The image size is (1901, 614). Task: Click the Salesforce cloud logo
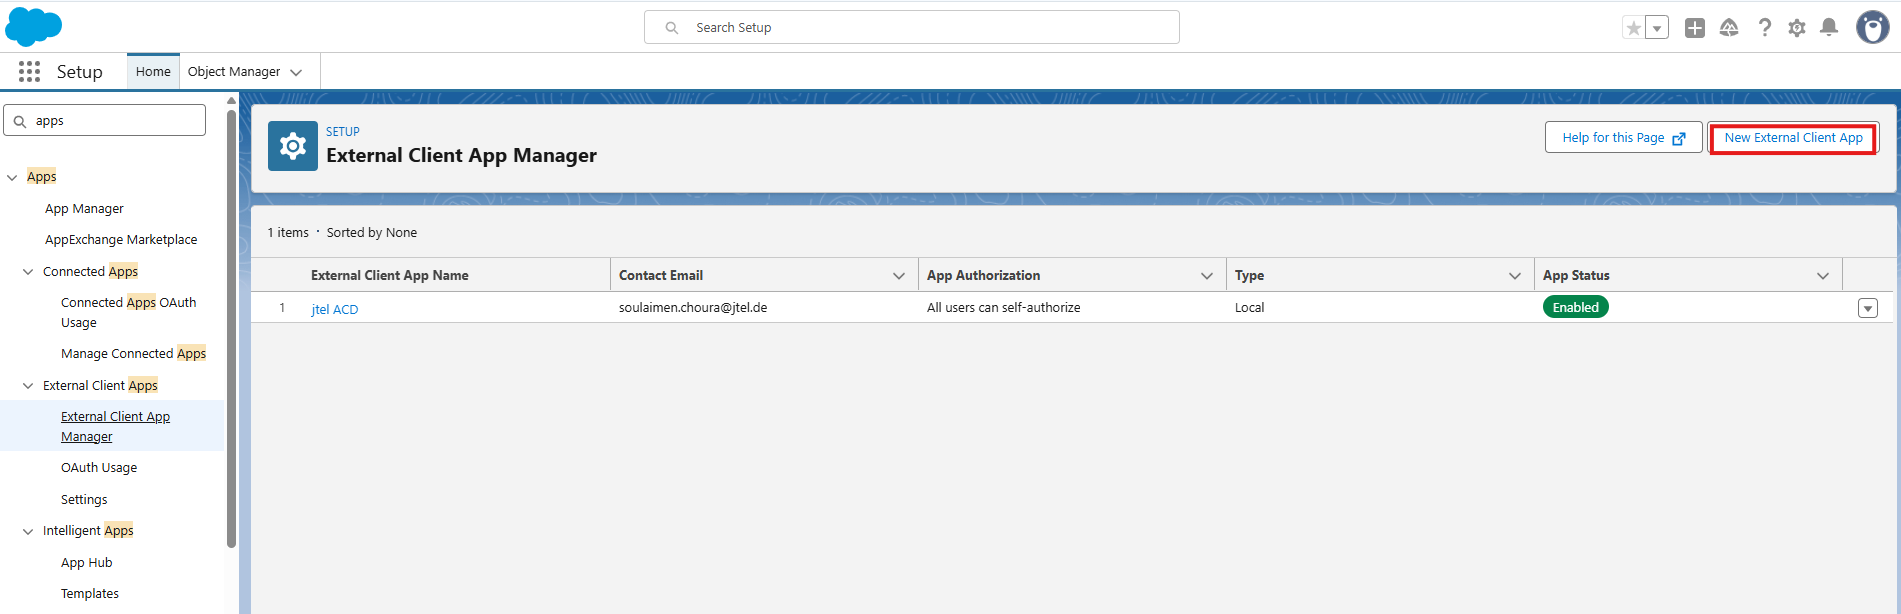[33, 26]
